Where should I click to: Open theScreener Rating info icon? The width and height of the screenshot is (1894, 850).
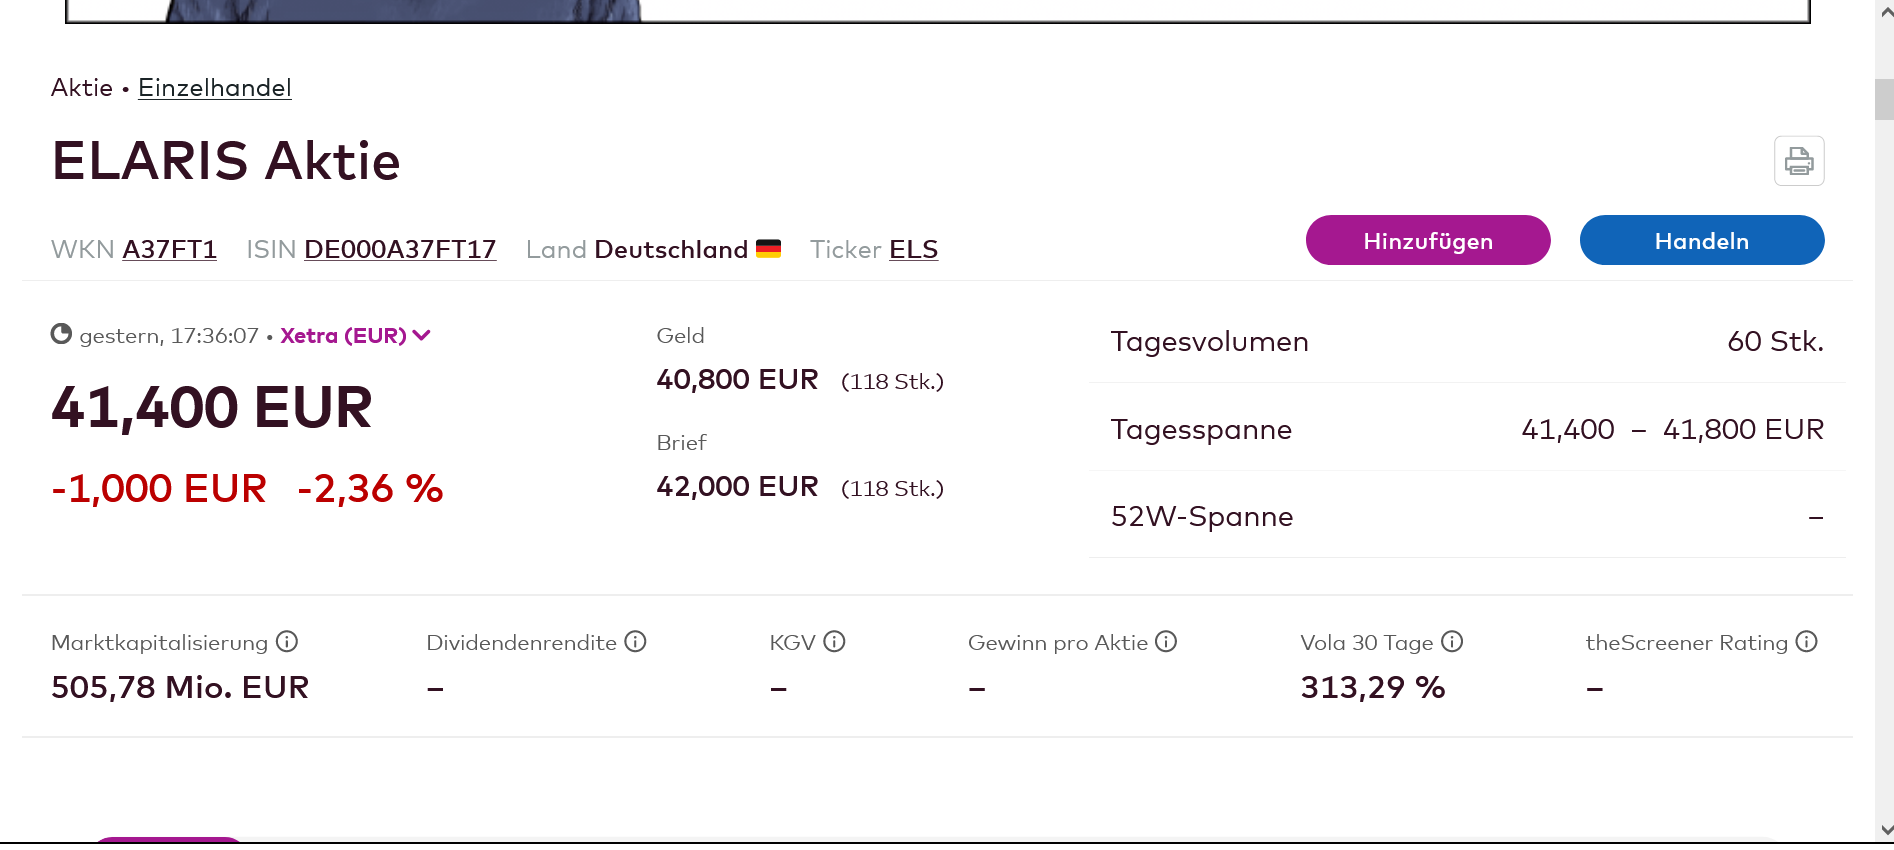1806,642
